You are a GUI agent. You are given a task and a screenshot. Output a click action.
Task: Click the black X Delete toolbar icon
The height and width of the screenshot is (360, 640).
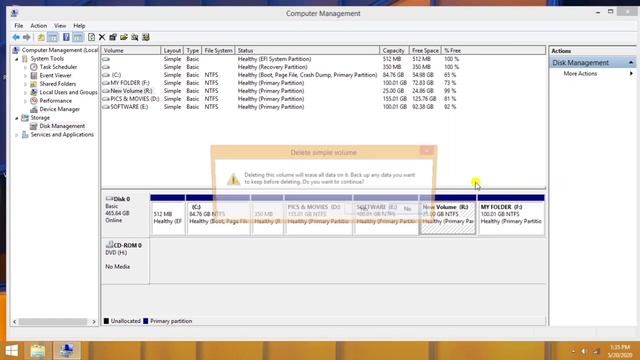(102, 38)
